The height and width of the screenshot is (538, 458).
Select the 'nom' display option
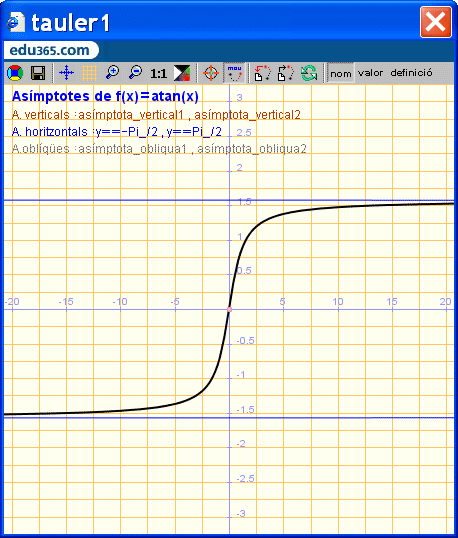(x=341, y=73)
